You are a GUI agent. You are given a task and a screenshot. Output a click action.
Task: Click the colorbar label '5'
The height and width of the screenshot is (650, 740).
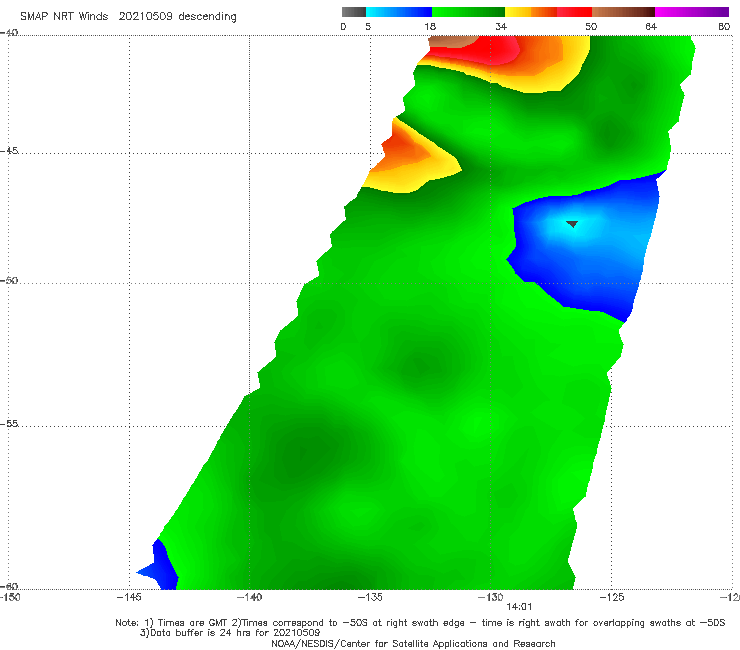(368, 26)
